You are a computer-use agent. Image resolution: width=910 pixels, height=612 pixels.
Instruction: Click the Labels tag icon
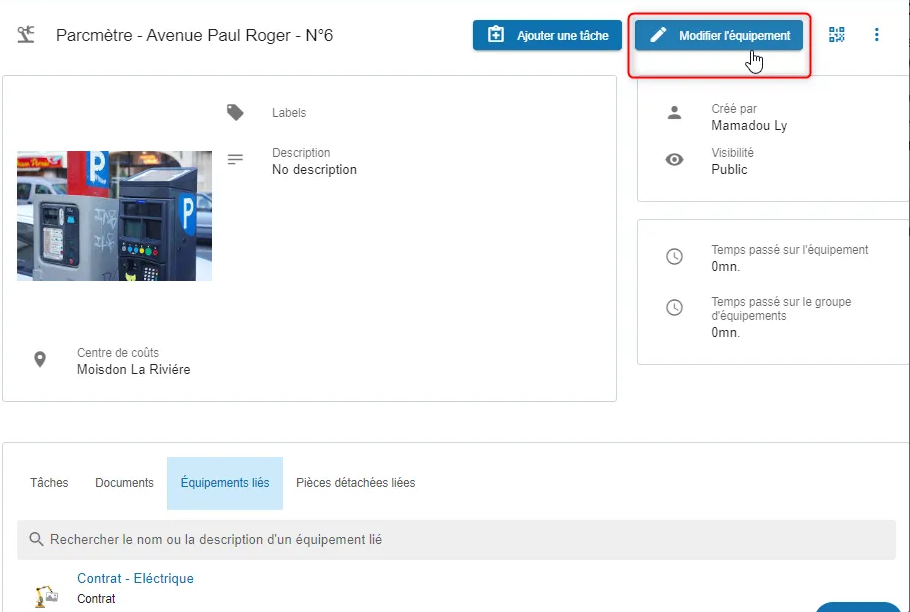click(x=235, y=113)
